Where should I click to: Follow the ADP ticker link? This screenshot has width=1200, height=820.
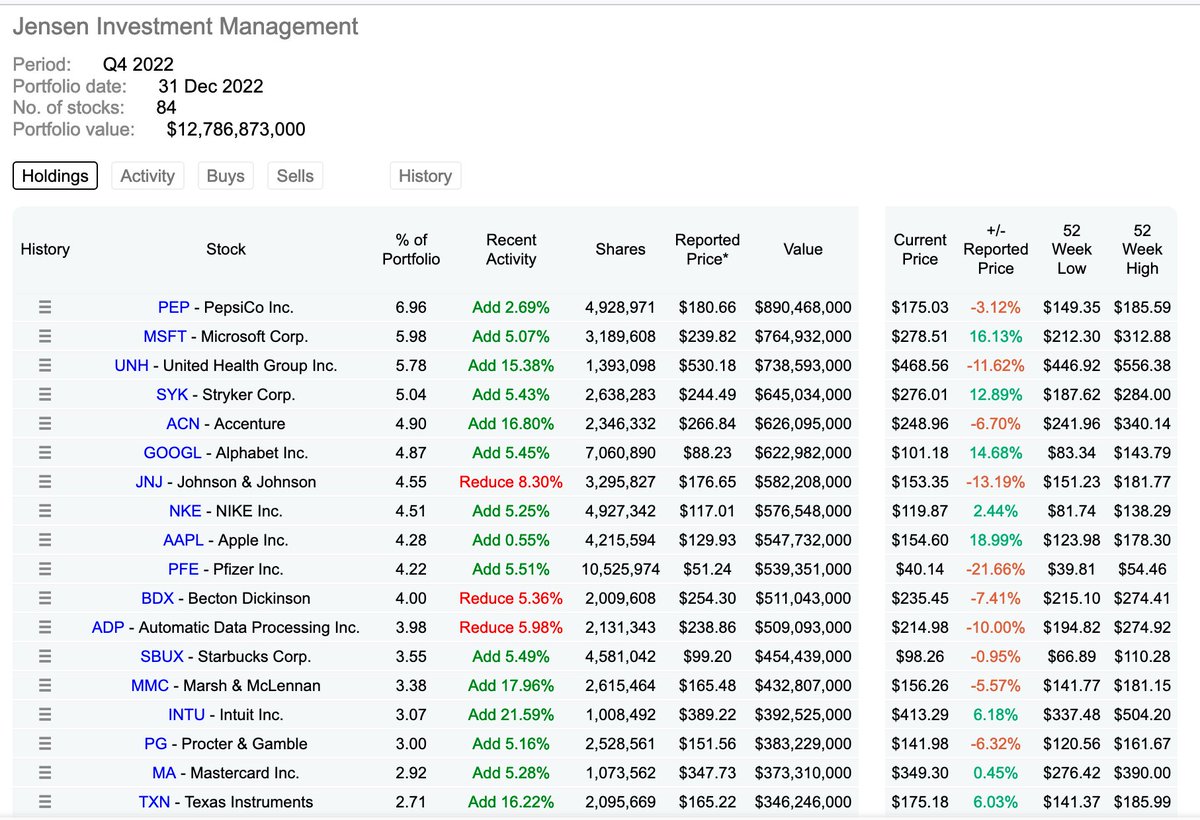pos(108,627)
